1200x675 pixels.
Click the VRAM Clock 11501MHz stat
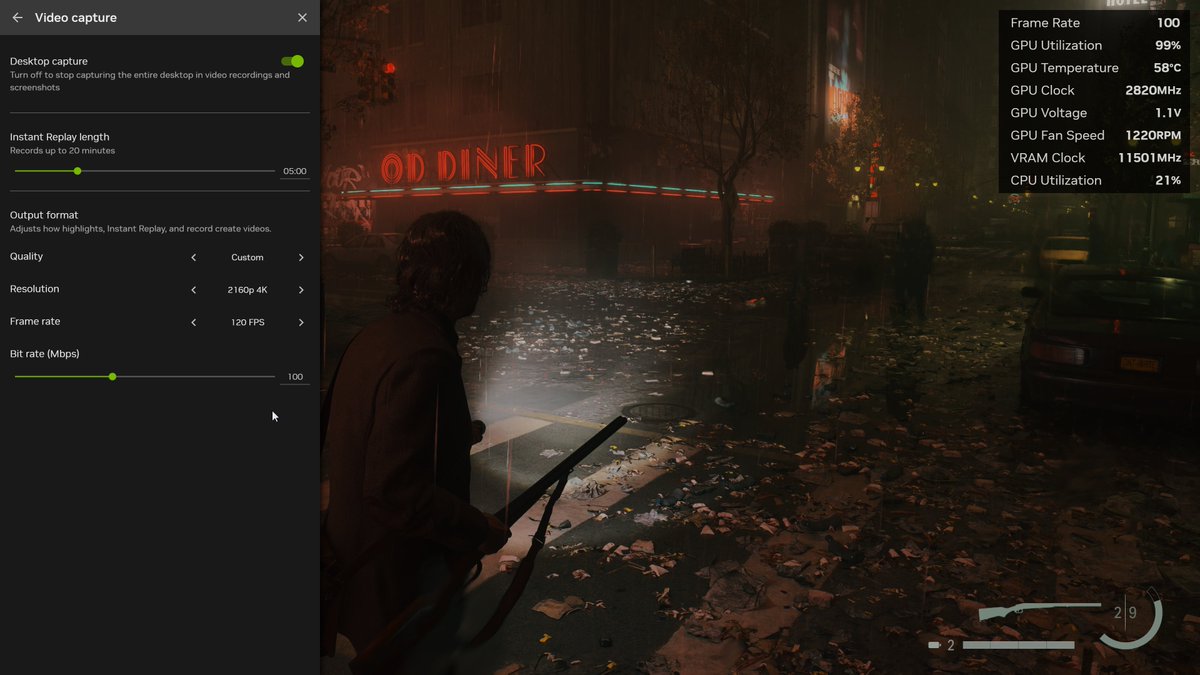[1095, 158]
